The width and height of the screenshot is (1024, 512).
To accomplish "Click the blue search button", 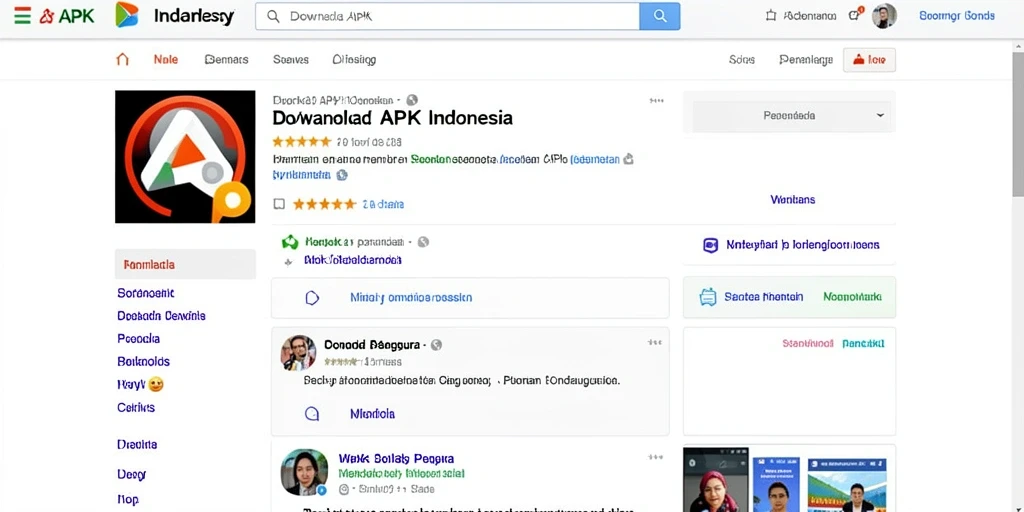I will click(x=660, y=16).
